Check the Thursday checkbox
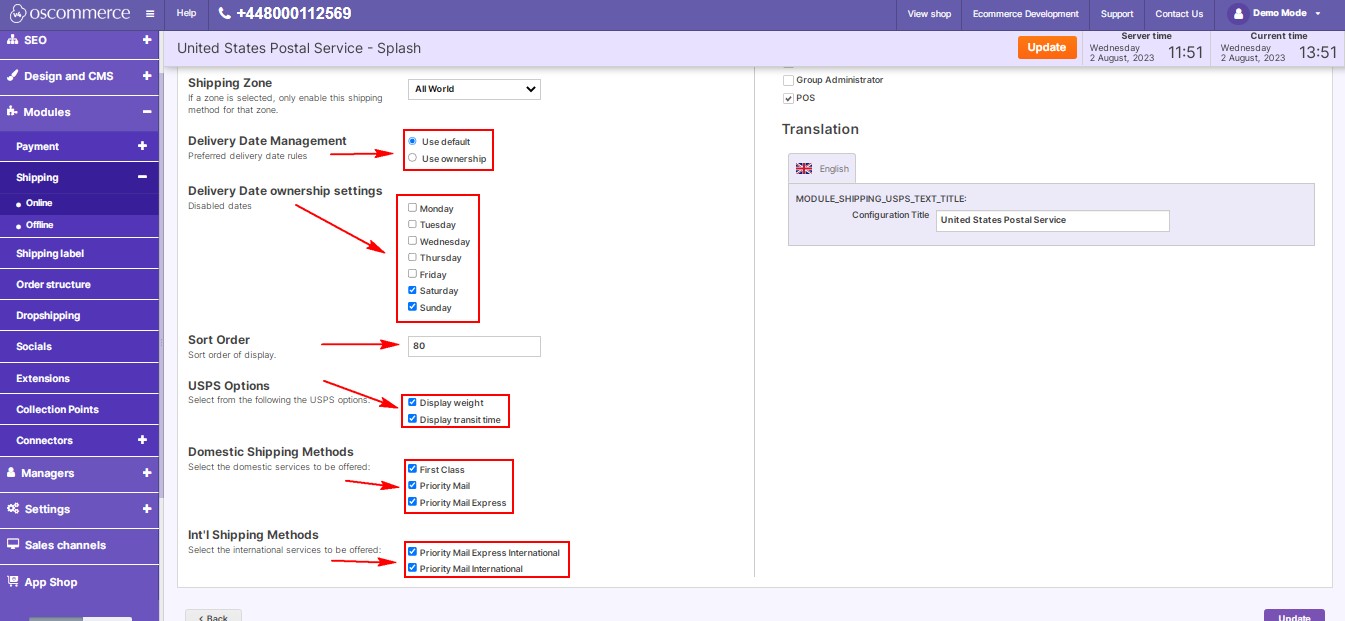 click(x=412, y=258)
